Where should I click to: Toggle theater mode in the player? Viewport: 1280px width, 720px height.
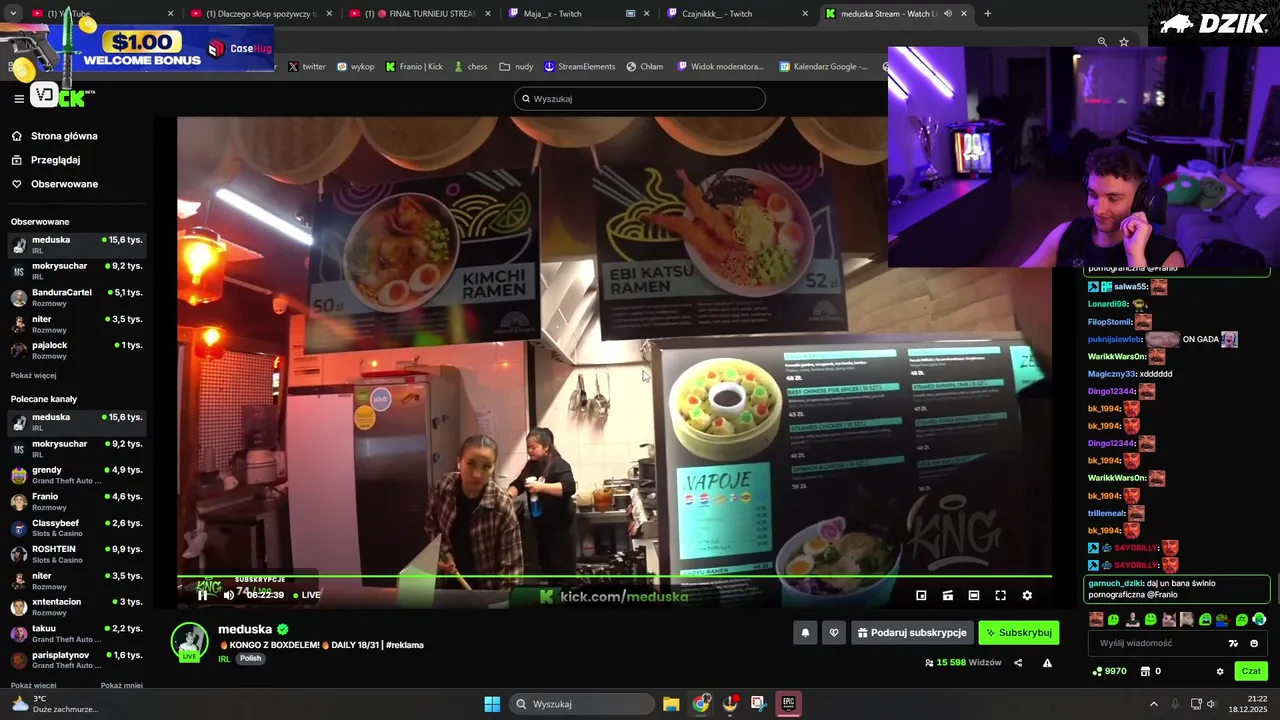974,595
